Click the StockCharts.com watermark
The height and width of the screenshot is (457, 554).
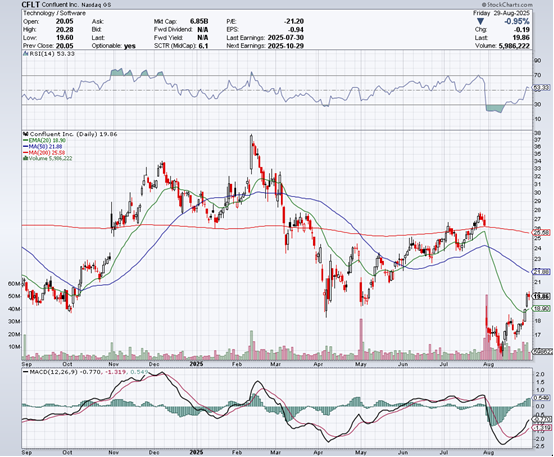point(509,5)
